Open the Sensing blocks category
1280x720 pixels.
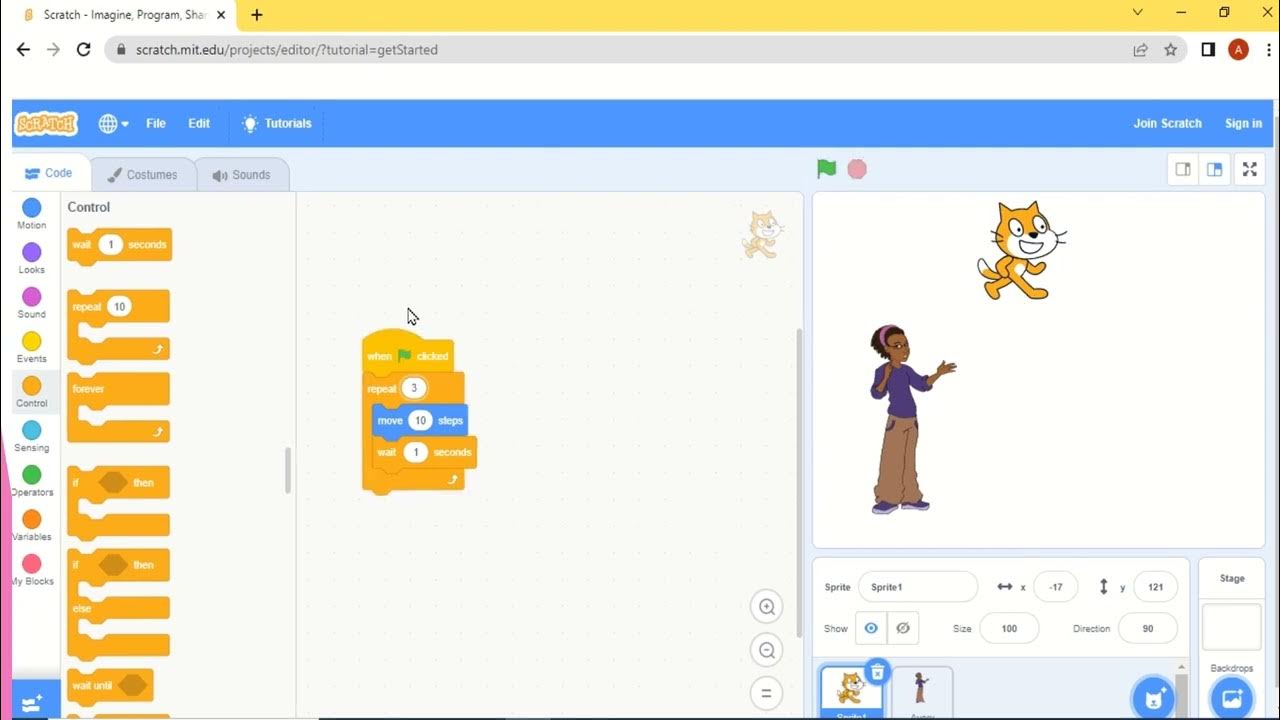(32, 436)
